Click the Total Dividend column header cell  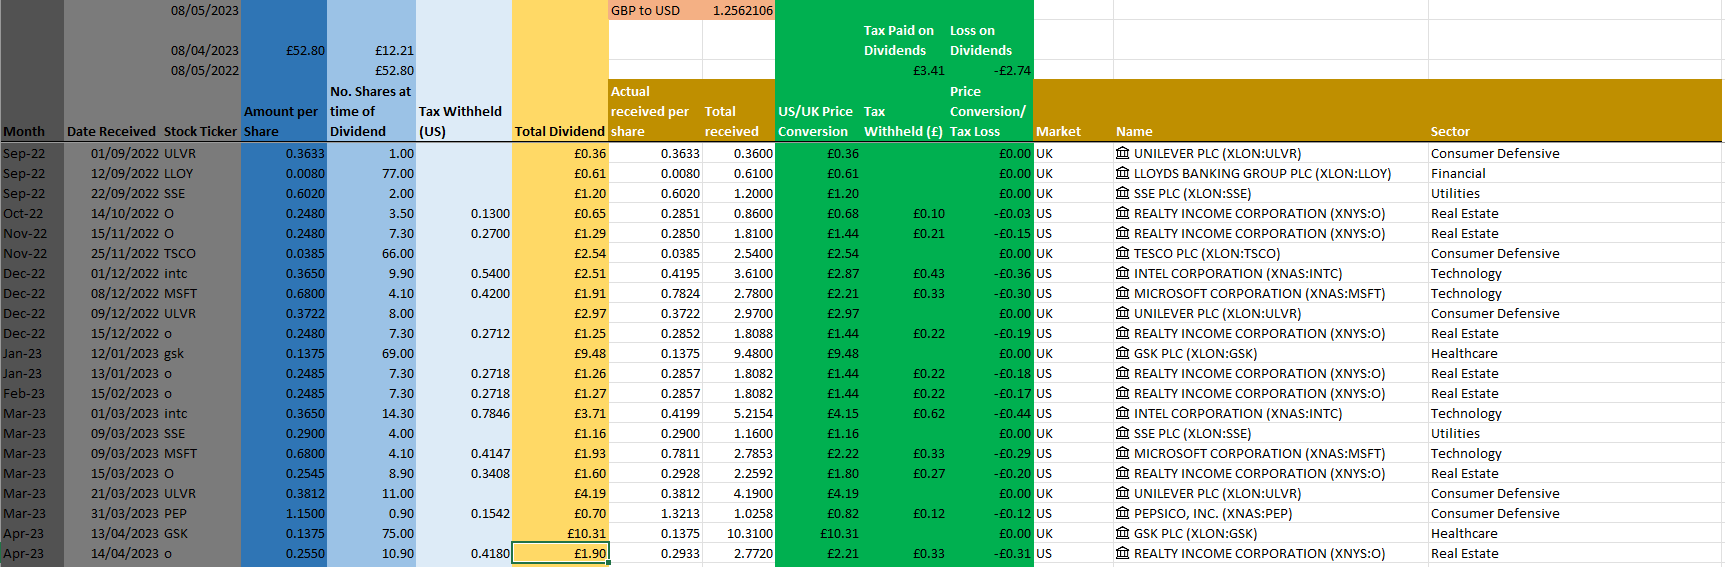tap(559, 131)
